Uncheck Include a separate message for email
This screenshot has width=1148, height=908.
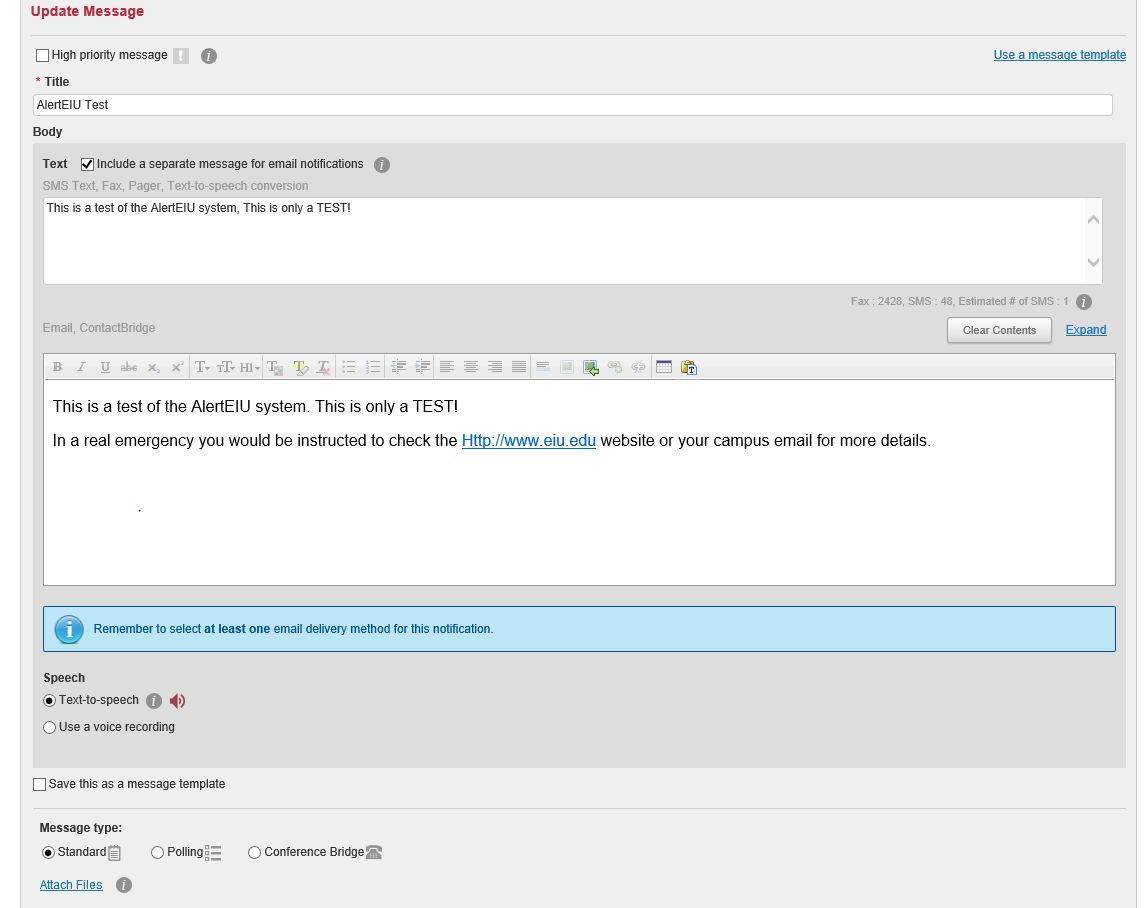[x=87, y=164]
